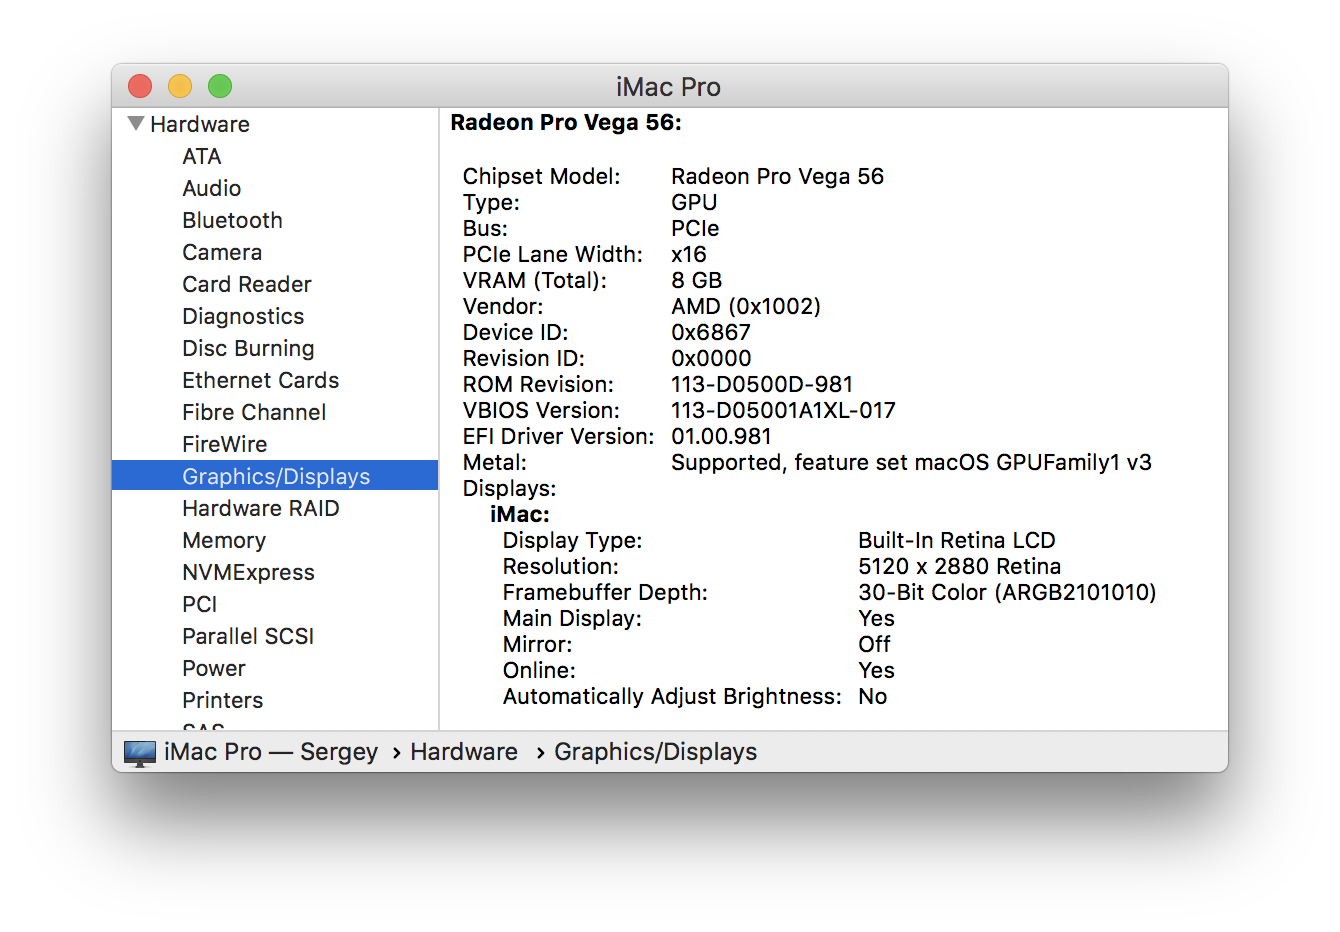Open the Audio hardware section

click(x=211, y=188)
